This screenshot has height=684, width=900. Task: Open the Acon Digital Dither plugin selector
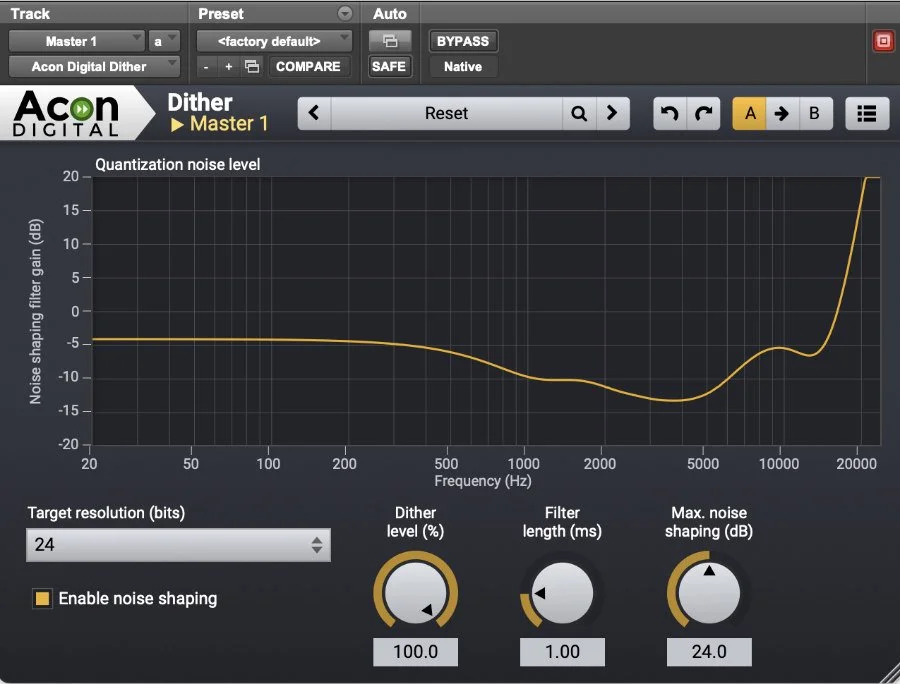(x=93, y=66)
